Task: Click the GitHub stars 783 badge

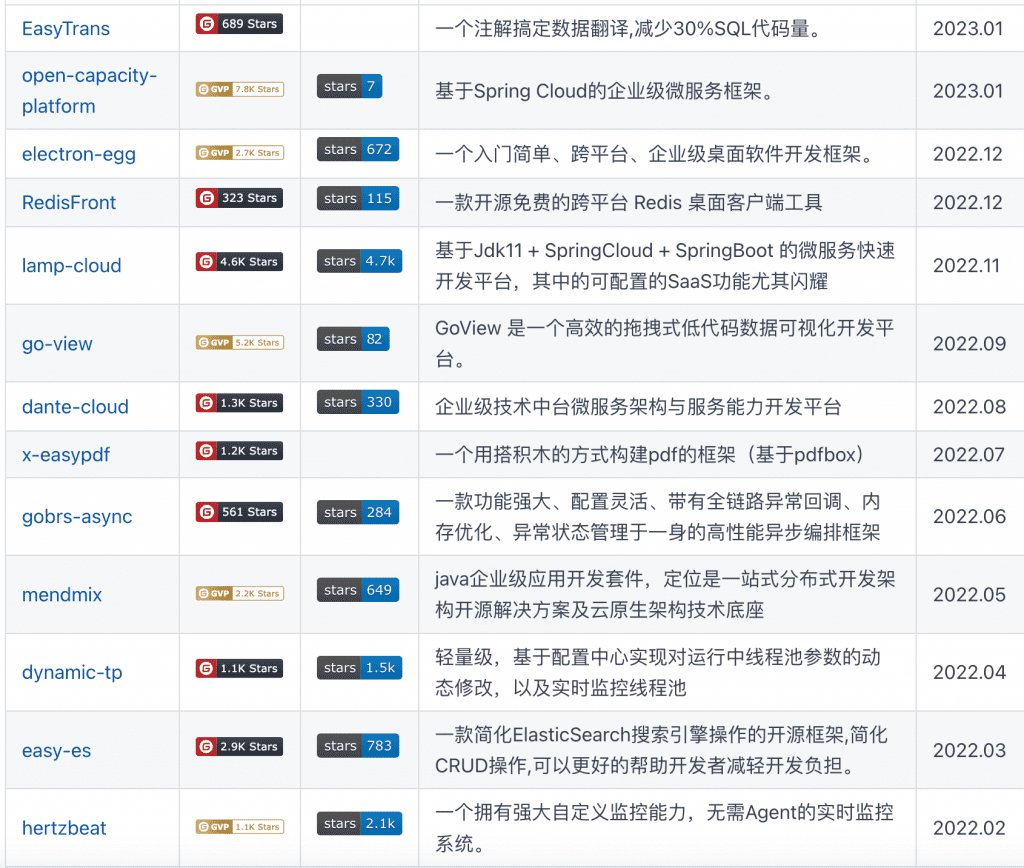Action: [358, 746]
